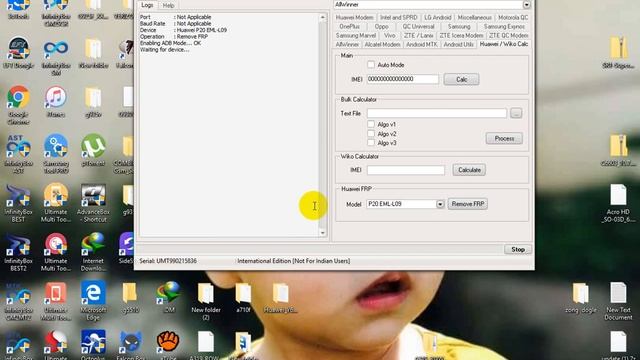This screenshot has width=640, height=360.
Task: Select the Samsung Exynos tab
Action: (504, 27)
